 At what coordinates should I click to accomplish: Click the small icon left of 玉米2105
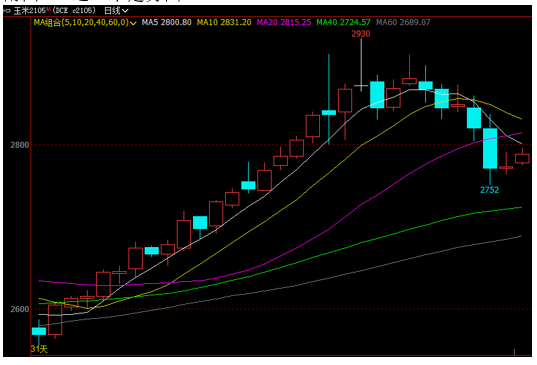point(8,11)
